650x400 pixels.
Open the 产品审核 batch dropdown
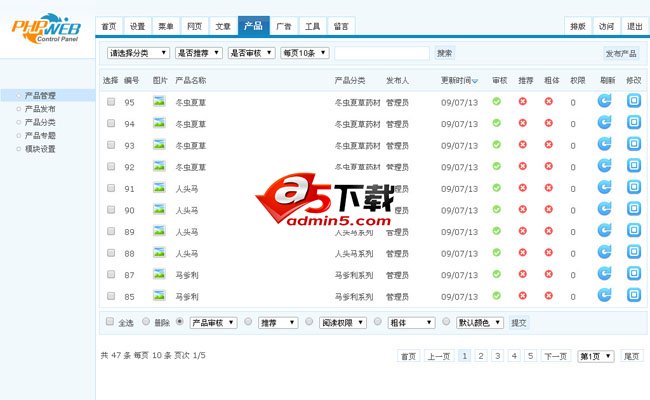tap(213, 322)
